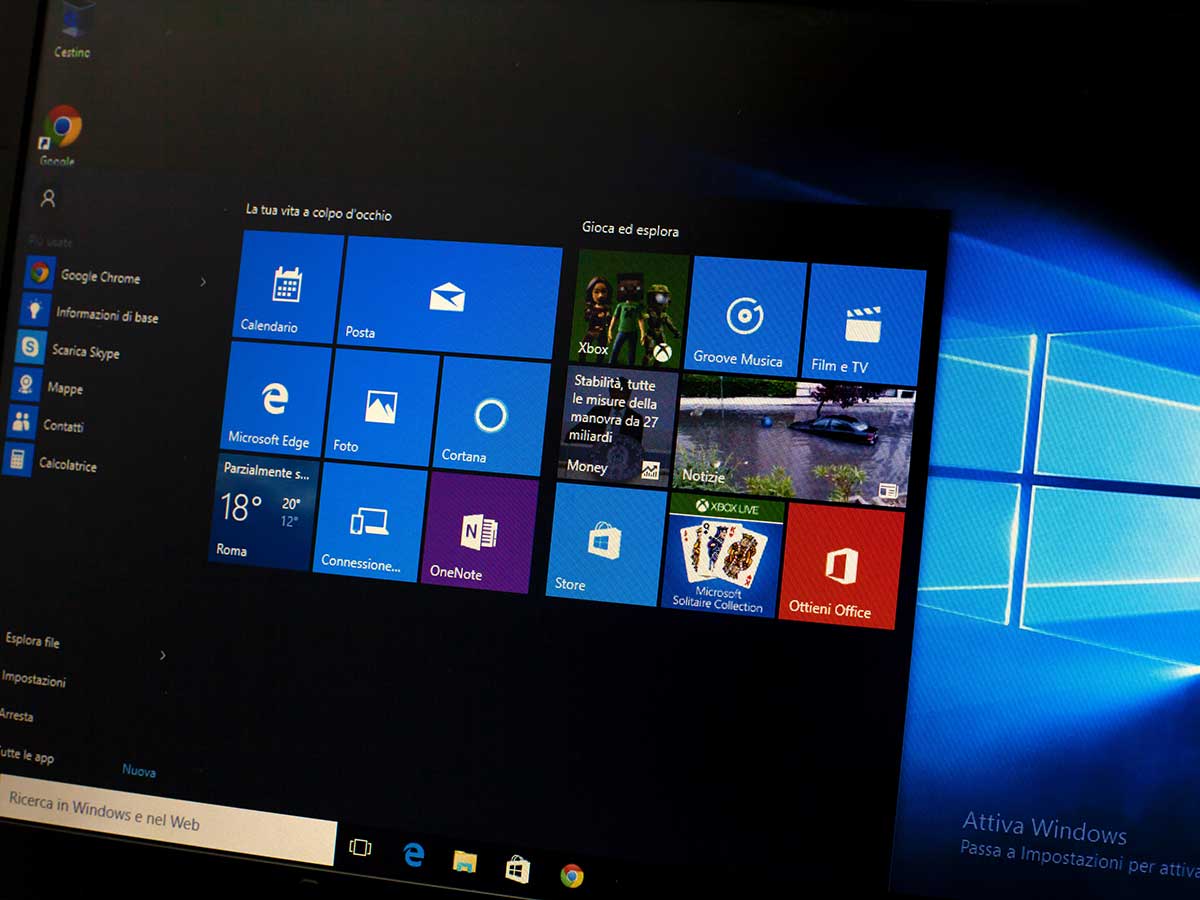Open the Groove Musica tile

[745, 318]
